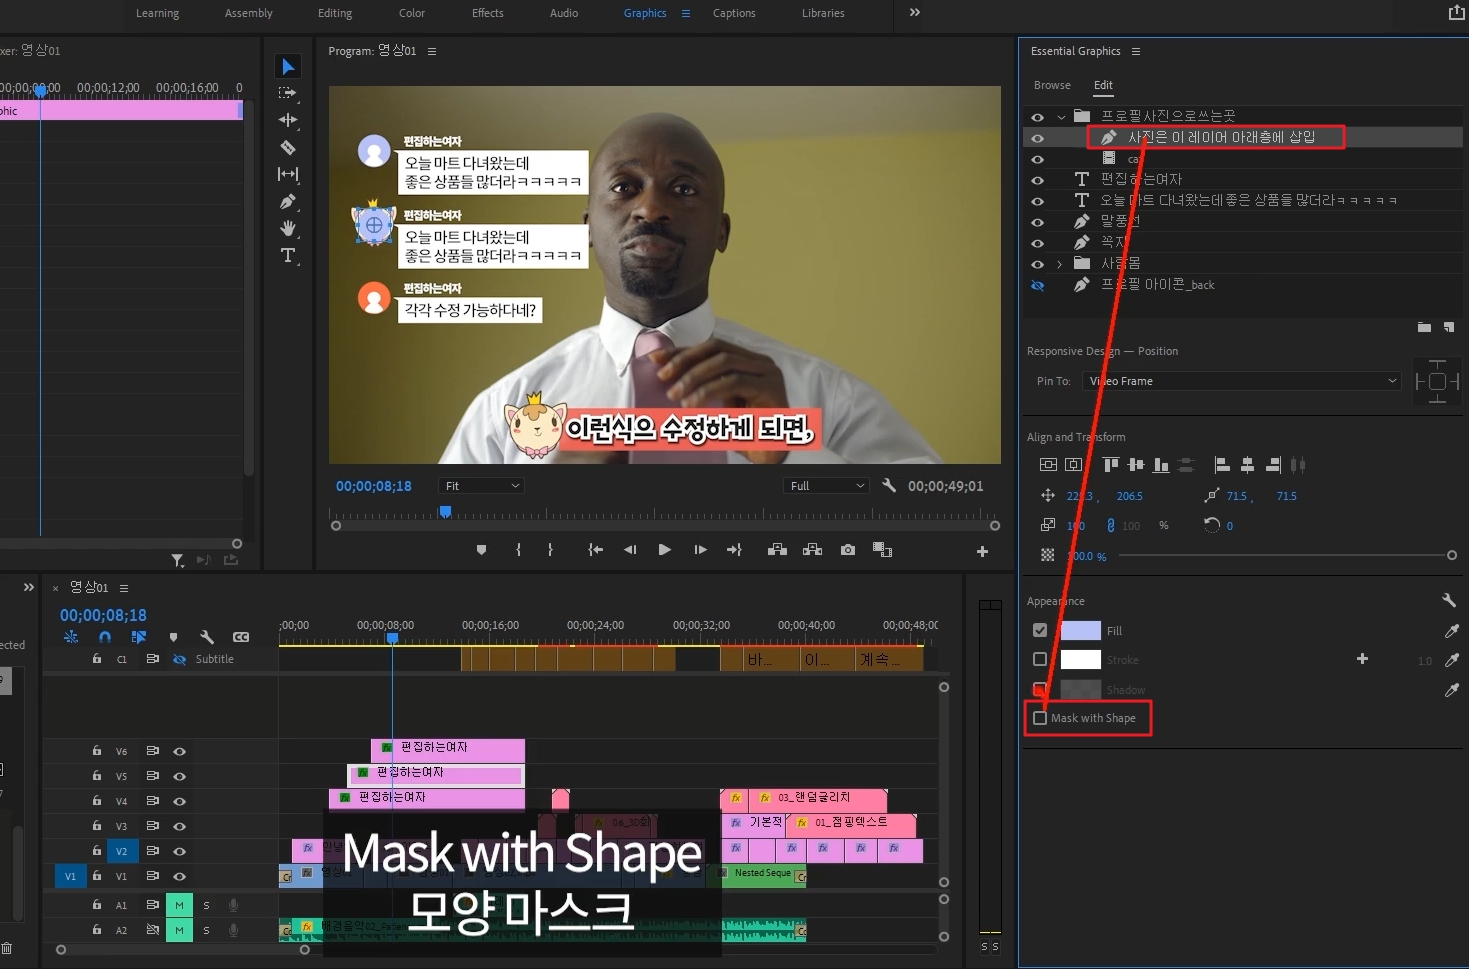Image resolution: width=1469 pixels, height=969 pixels.
Task: Hide the 편집하는여자 text layer
Action: tap(1037, 180)
